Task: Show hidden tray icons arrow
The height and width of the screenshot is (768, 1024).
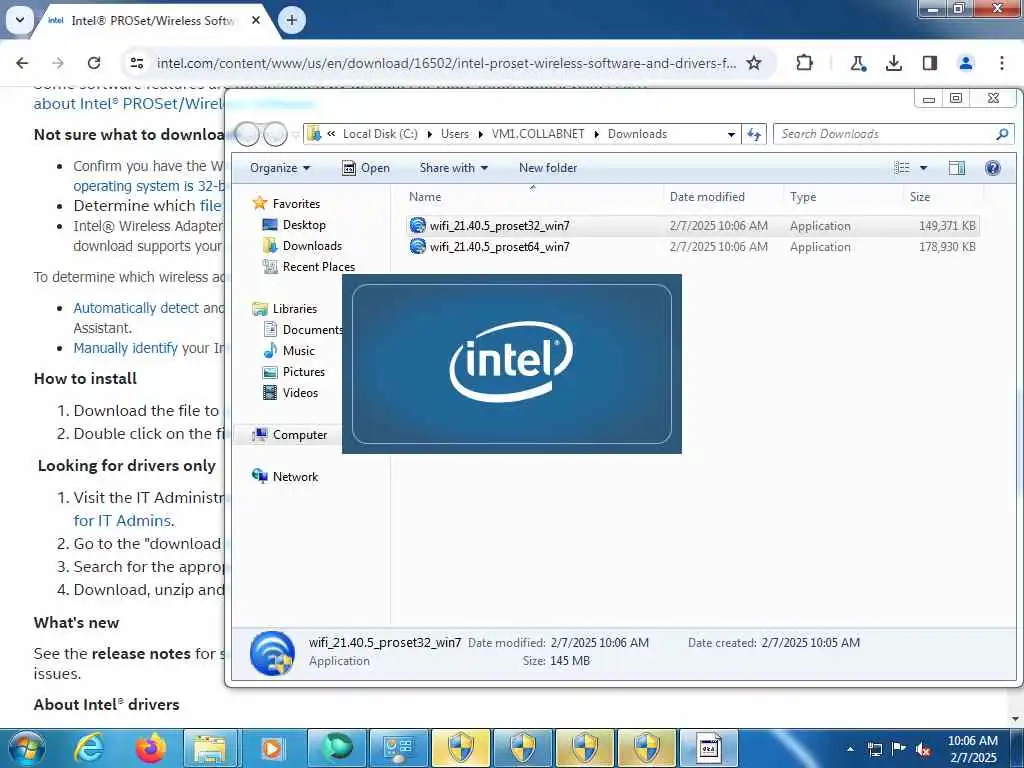Action: pos(850,749)
